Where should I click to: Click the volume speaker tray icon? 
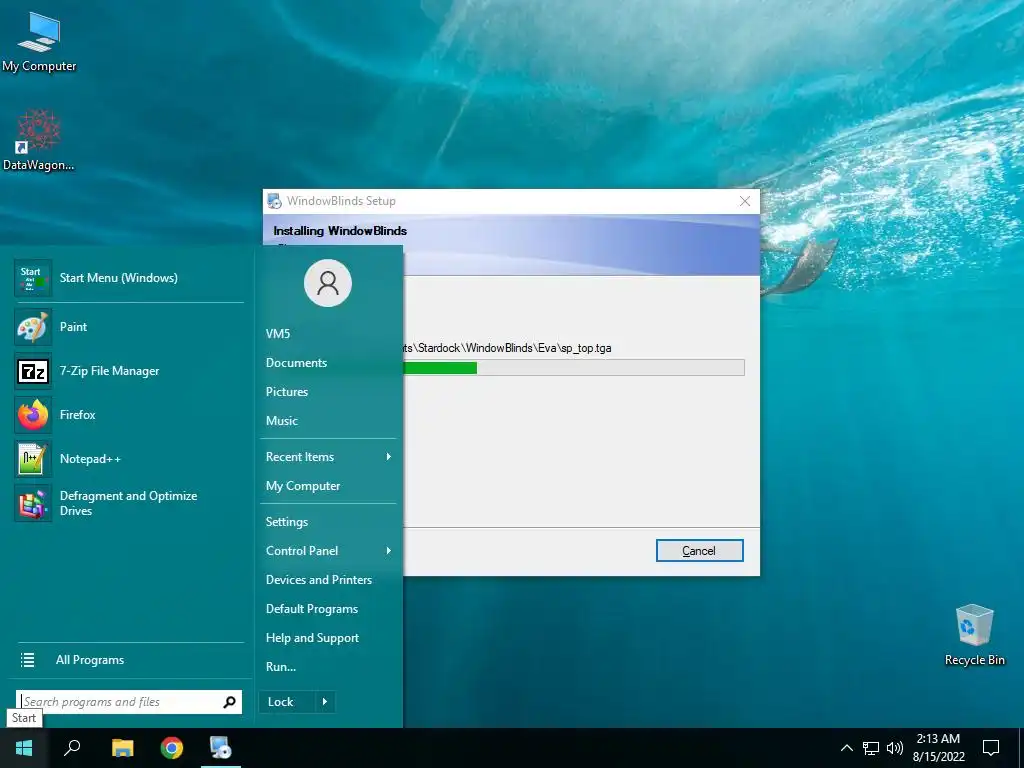point(895,748)
